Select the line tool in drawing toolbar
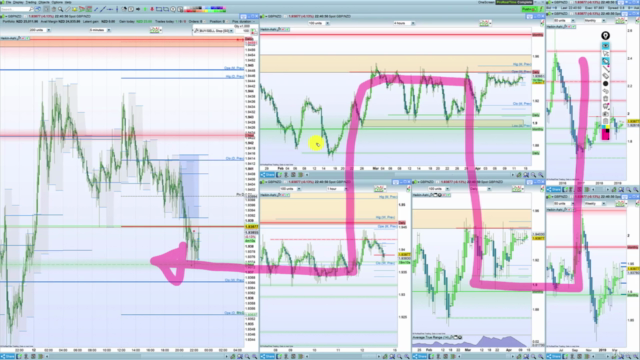 (x=605, y=70)
